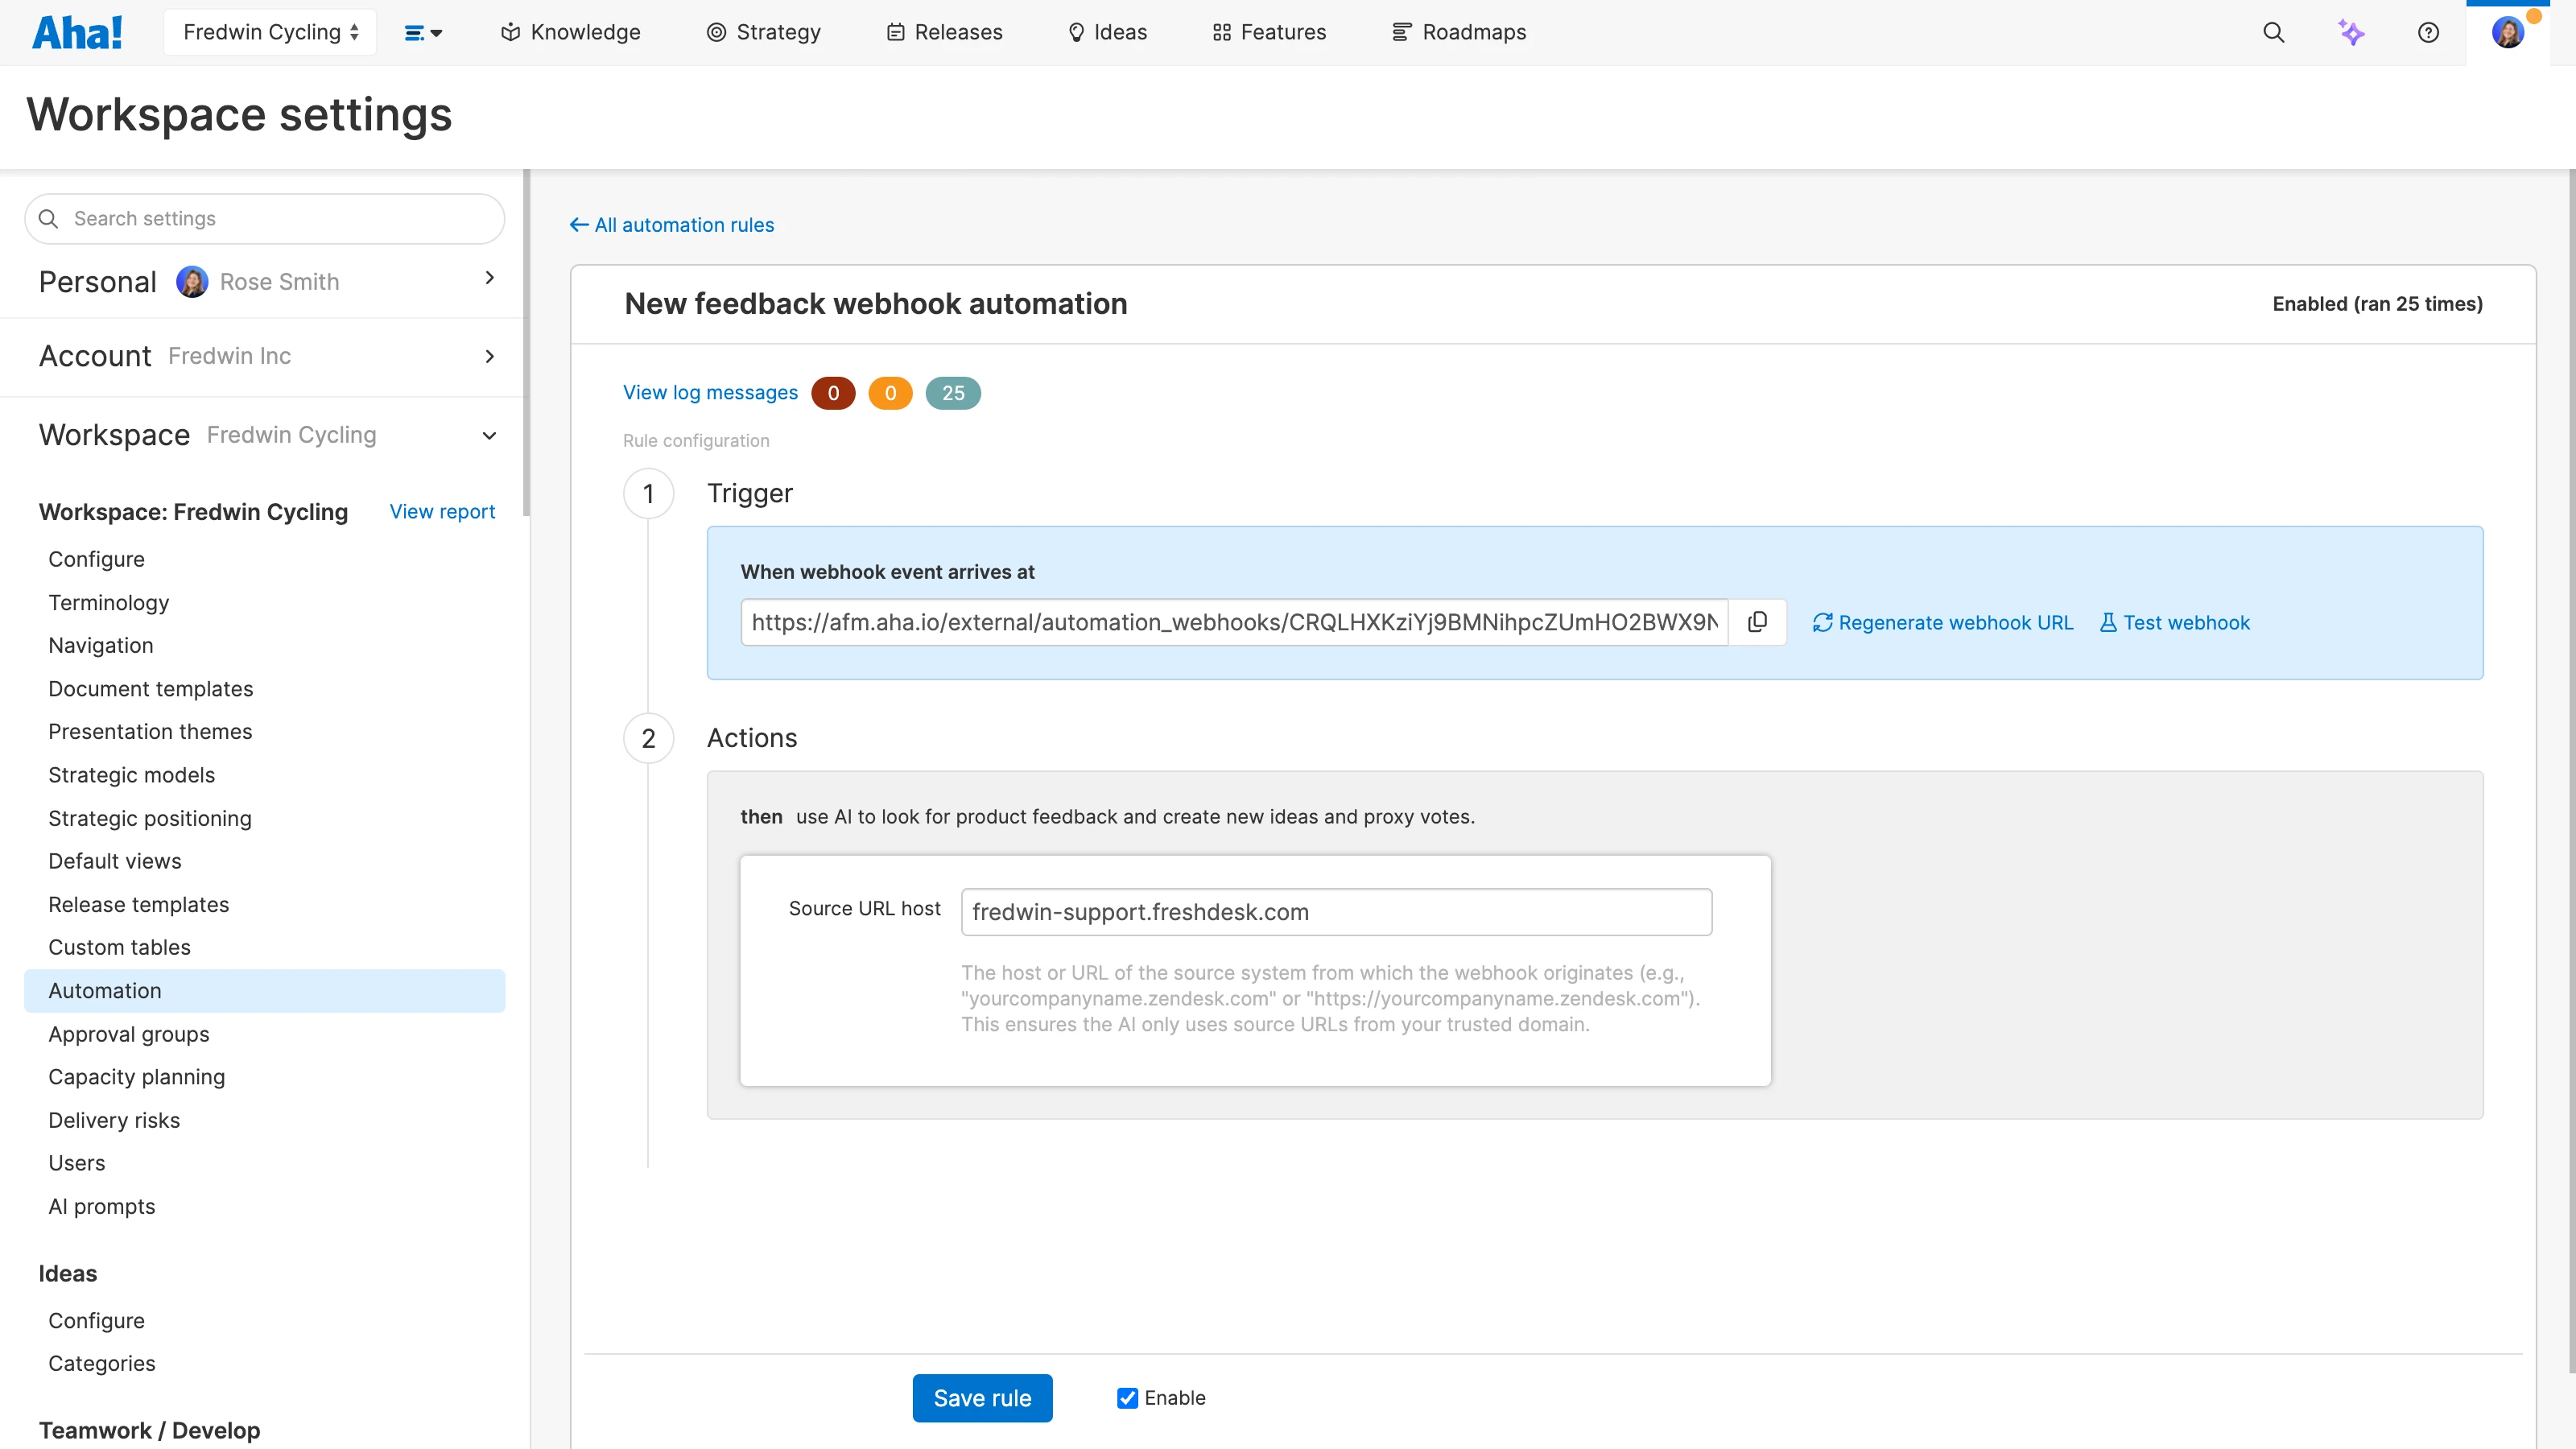The width and height of the screenshot is (2576, 1449).
Task: Enable the automation rule checkbox
Action: click(1128, 1398)
